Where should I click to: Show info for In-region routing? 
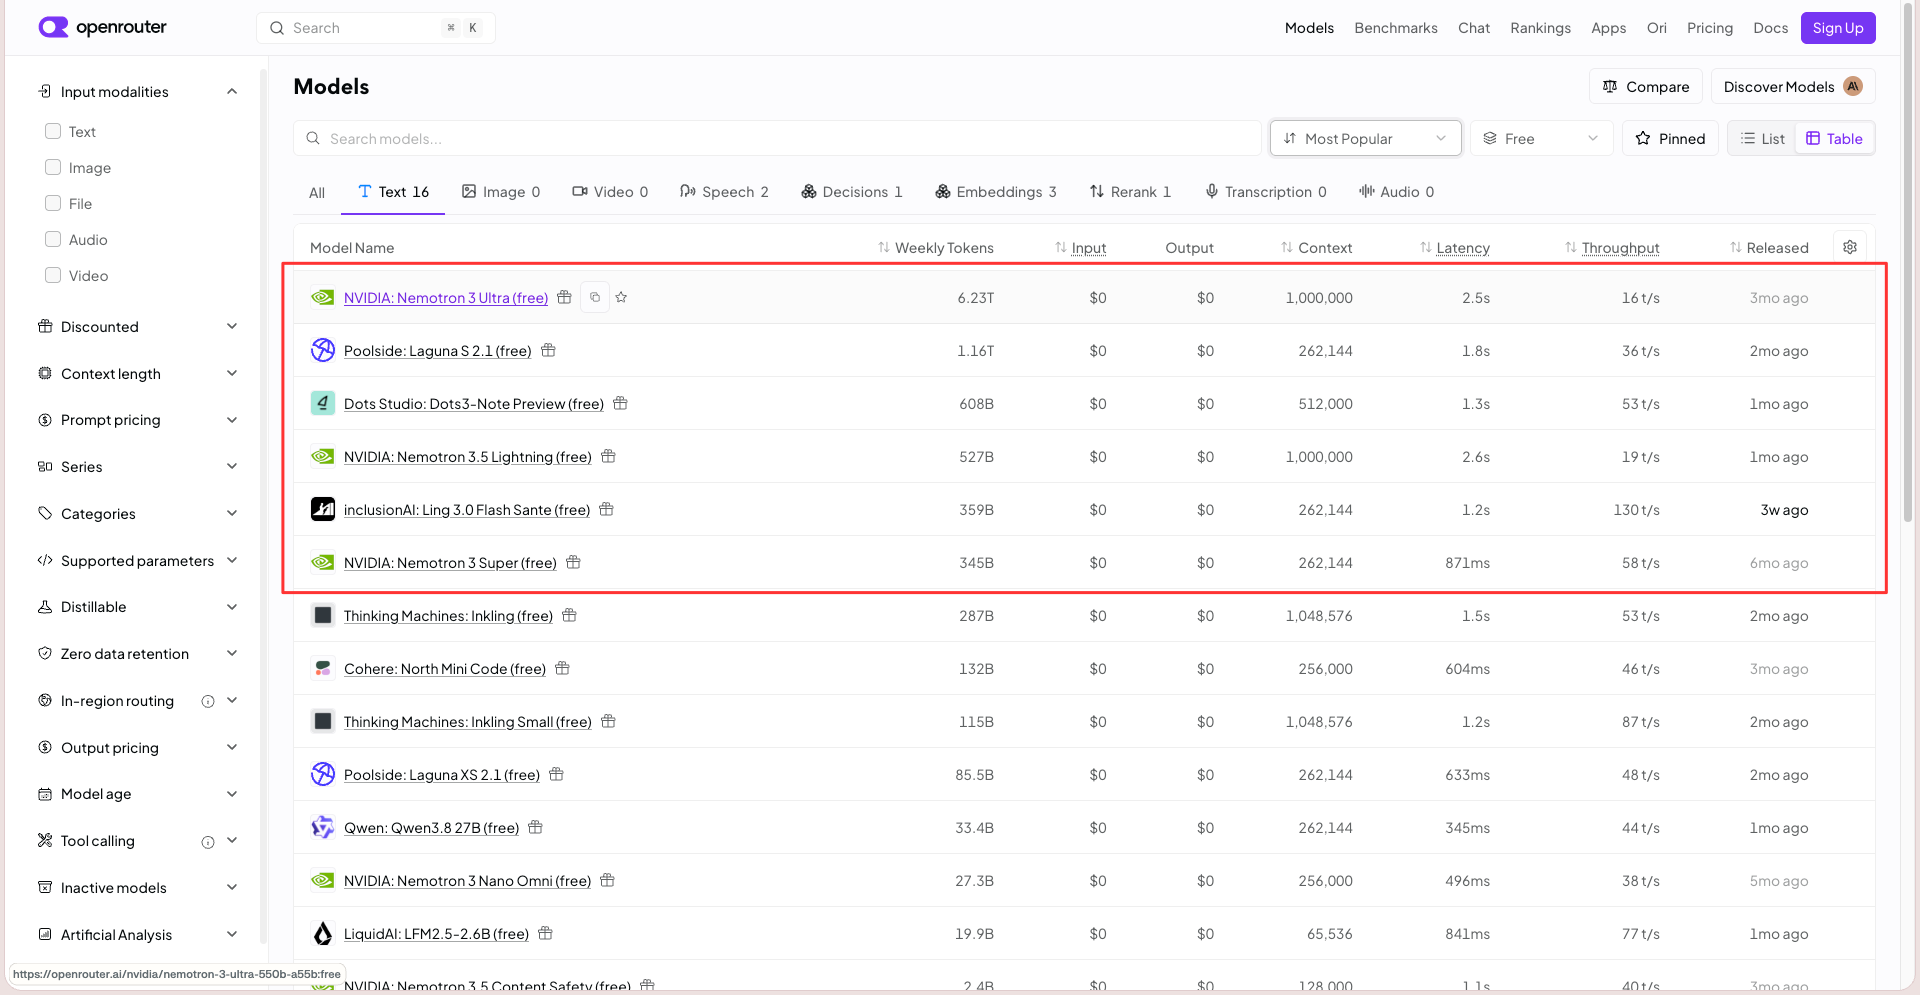[x=208, y=701]
